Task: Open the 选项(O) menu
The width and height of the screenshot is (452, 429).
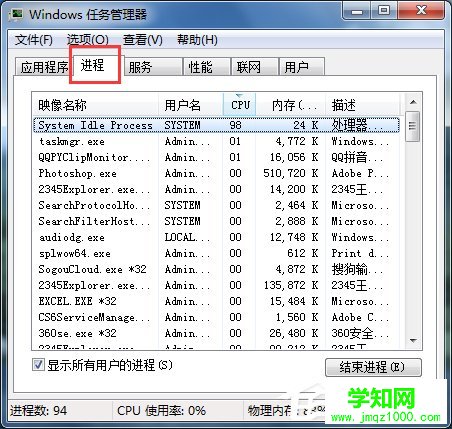Action: click(x=88, y=40)
